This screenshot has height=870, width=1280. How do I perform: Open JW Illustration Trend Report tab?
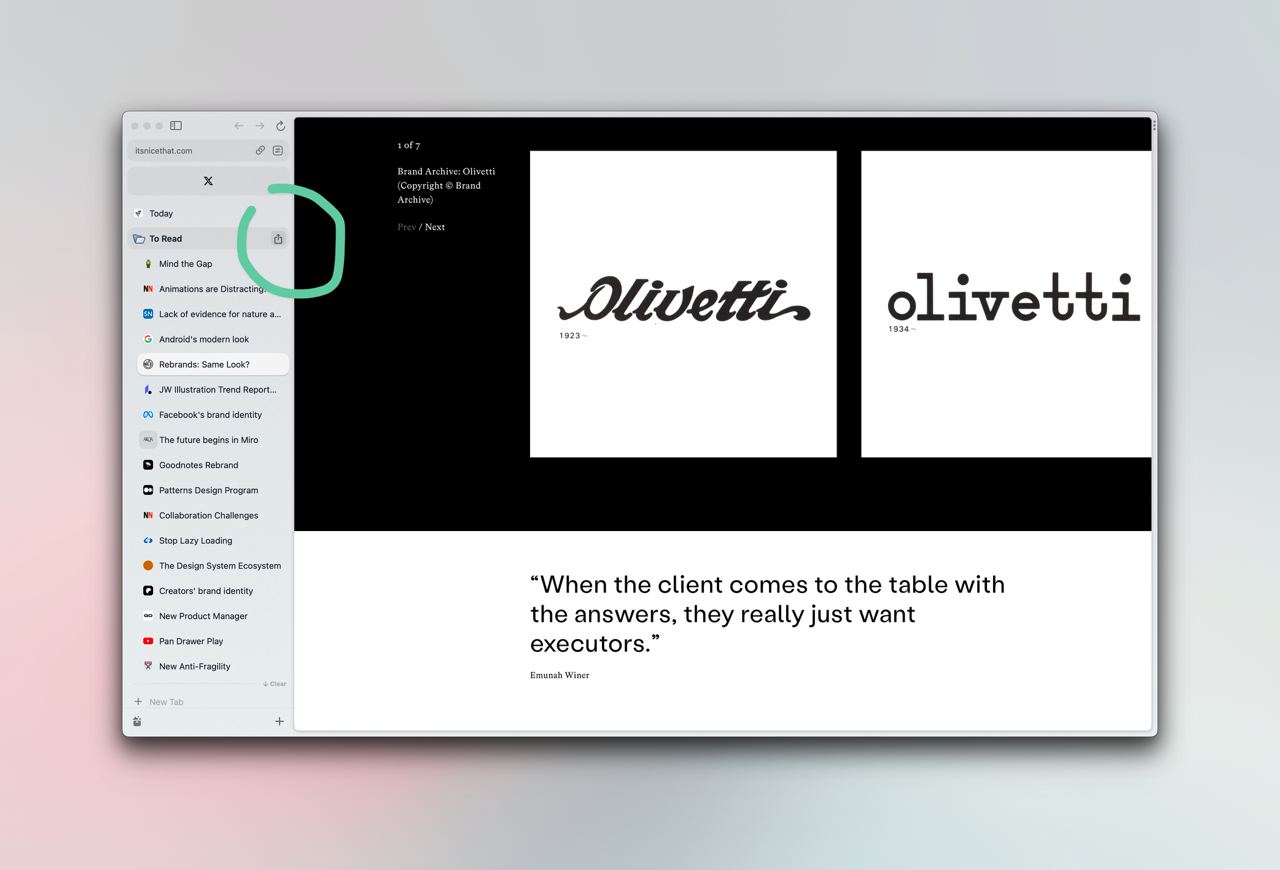pyautogui.click(x=213, y=390)
